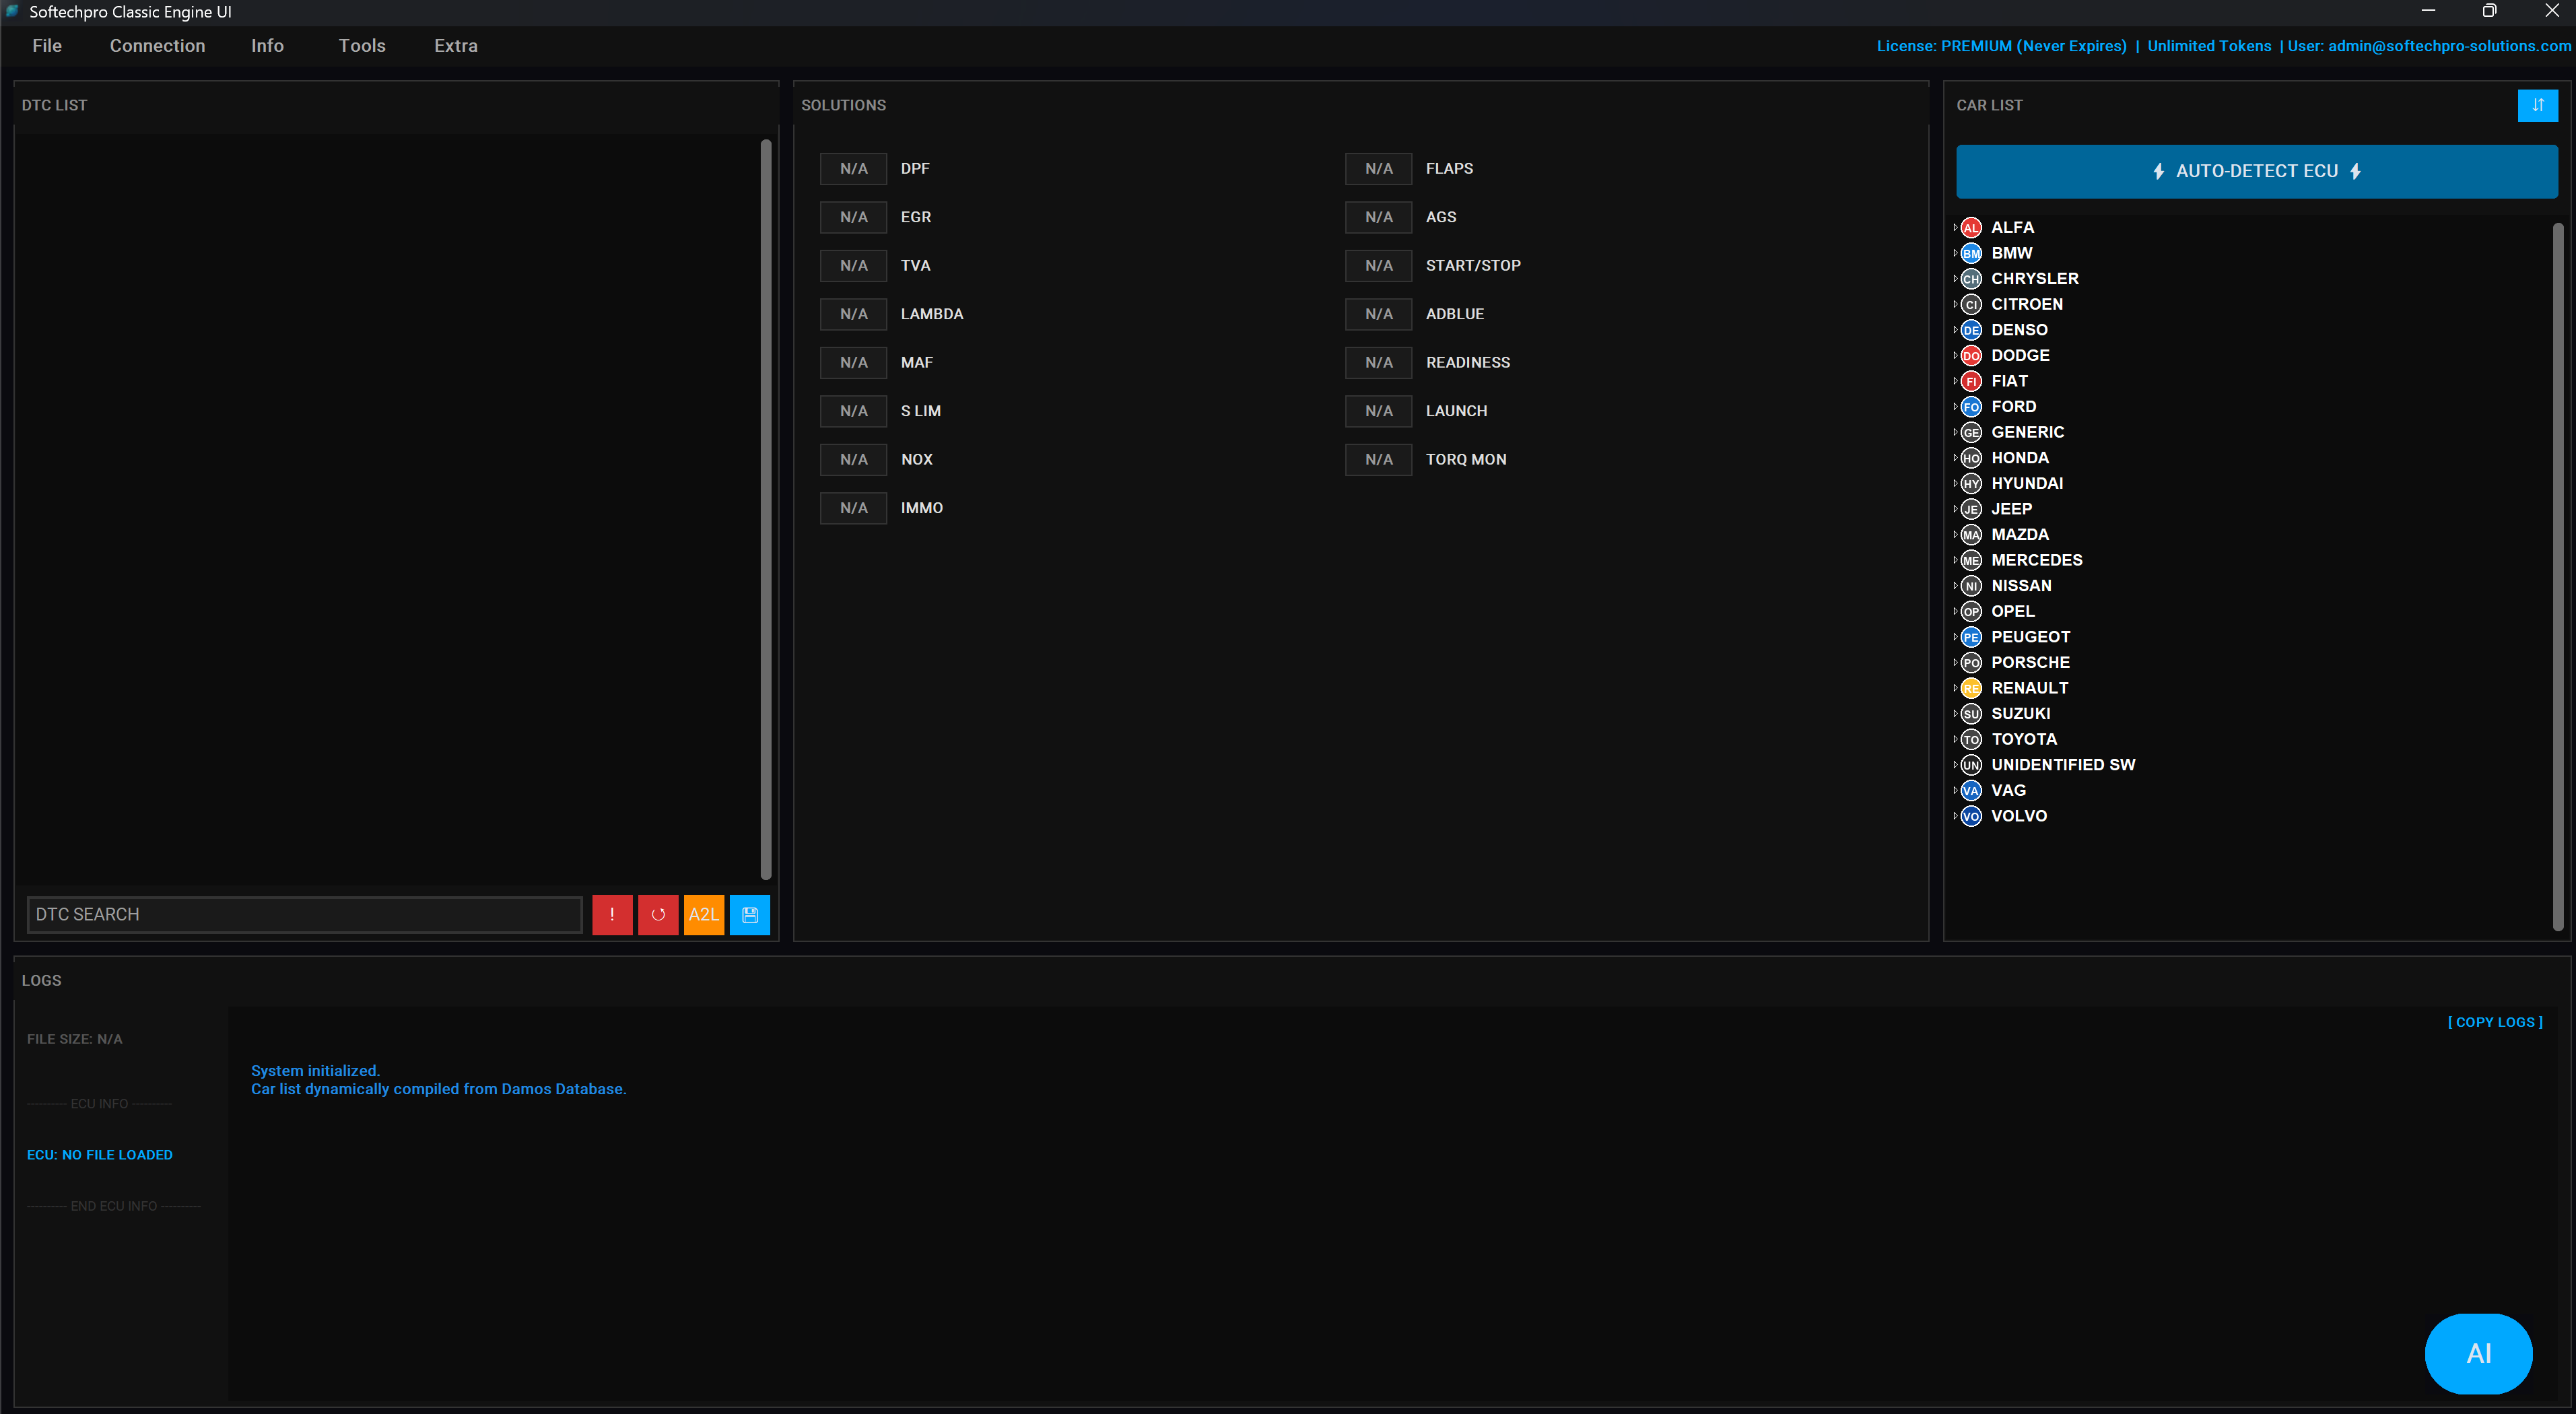The image size is (2576, 1414).
Task: Click the FORD blue badge icon
Action: coord(1971,407)
